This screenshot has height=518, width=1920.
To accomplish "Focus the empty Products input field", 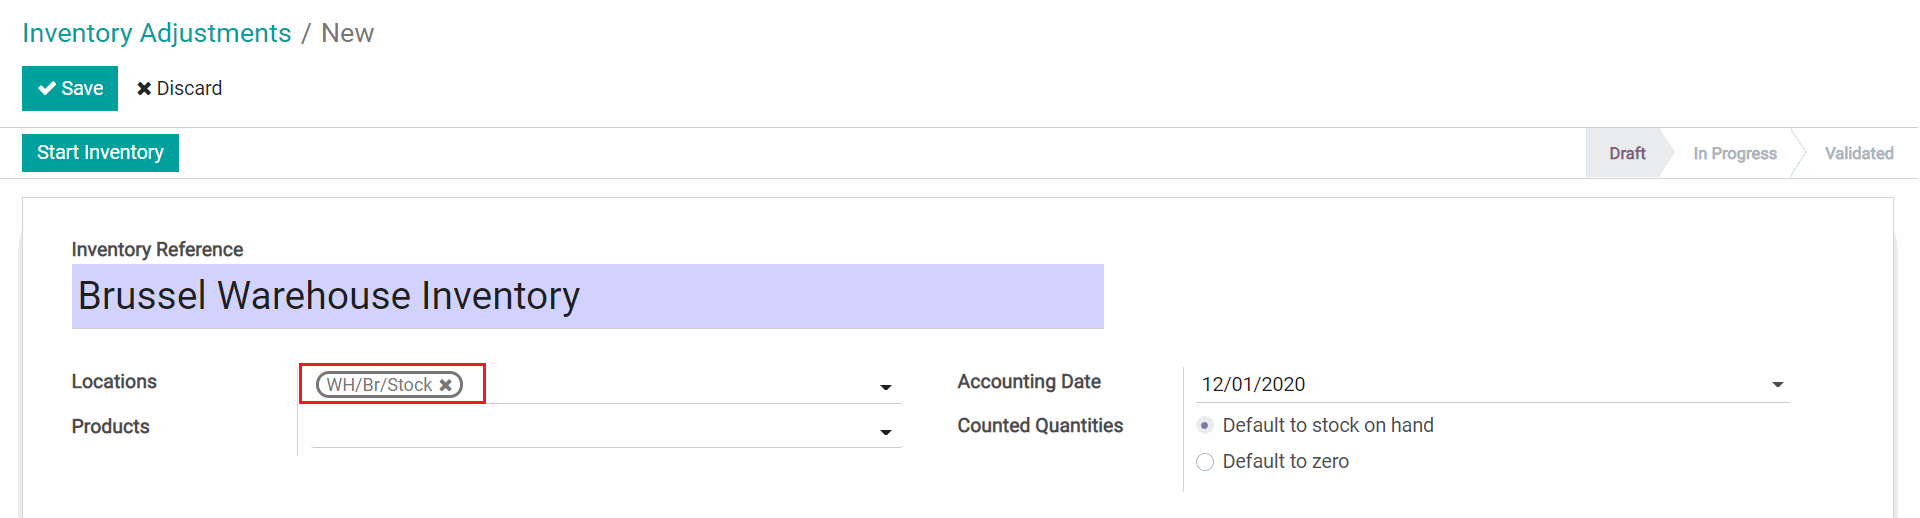I will pyautogui.click(x=590, y=430).
